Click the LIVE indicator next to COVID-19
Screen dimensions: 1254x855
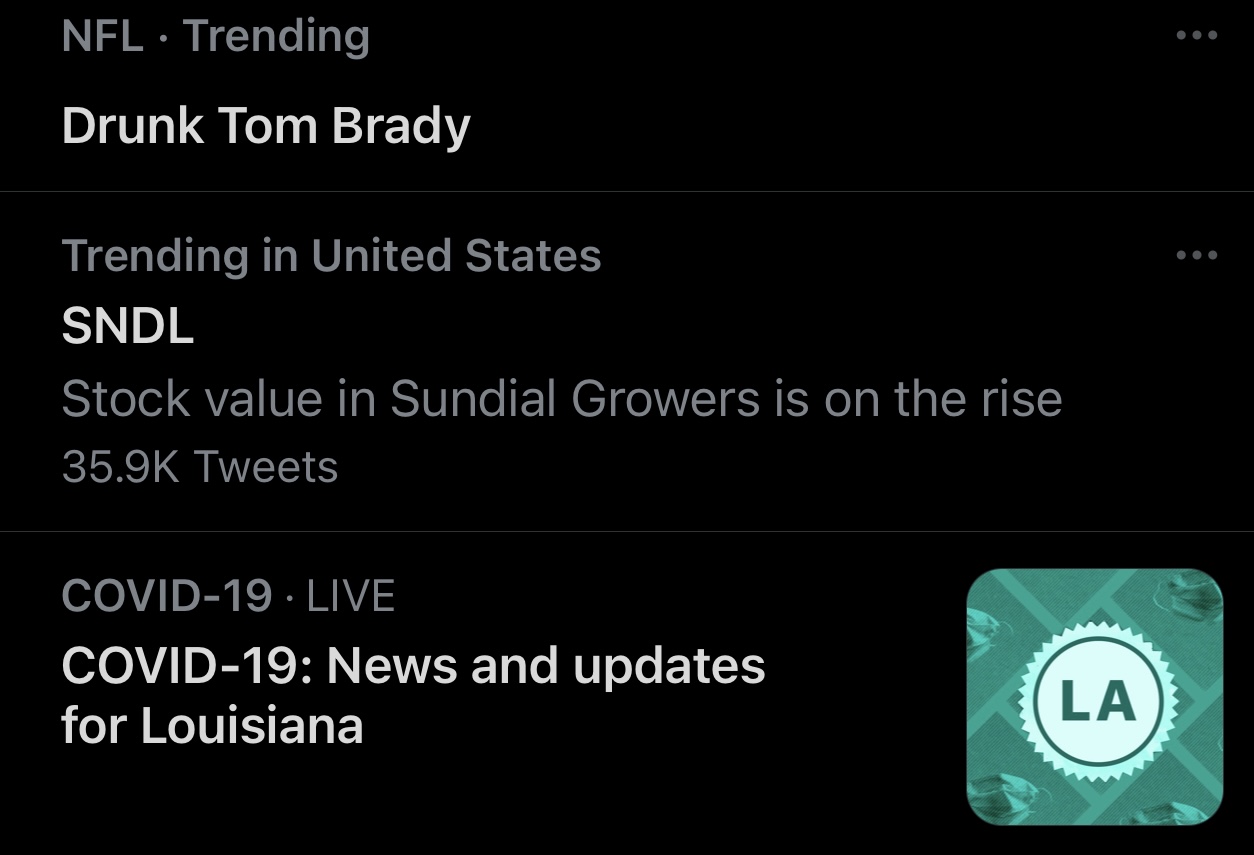coord(350,597)
